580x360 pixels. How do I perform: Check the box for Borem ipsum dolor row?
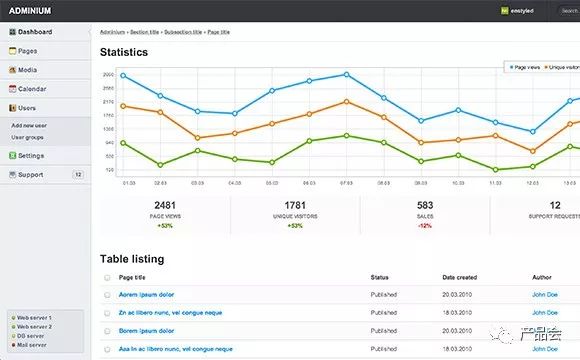coord(107,331)
